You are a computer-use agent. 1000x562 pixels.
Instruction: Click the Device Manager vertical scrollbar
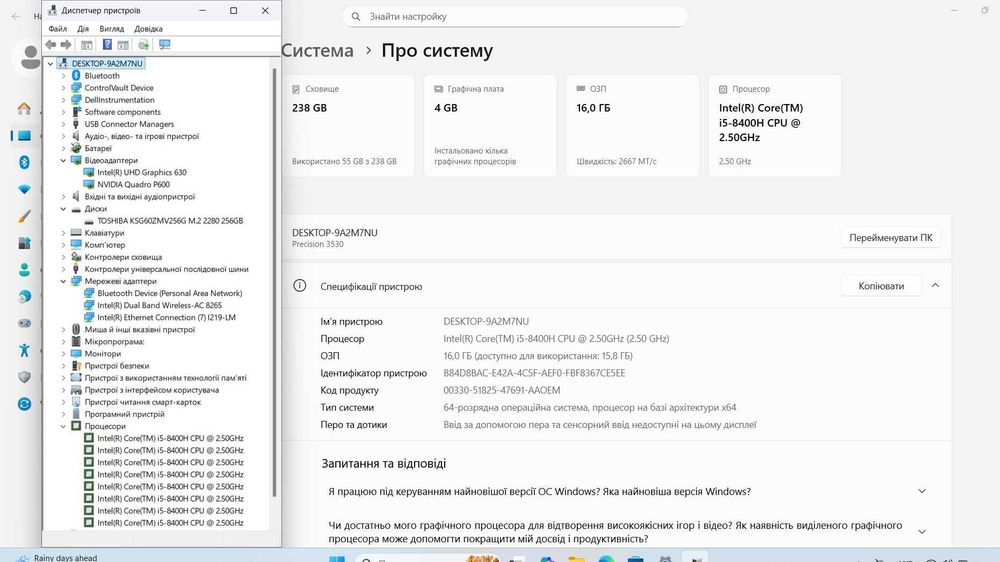point(275,281)
